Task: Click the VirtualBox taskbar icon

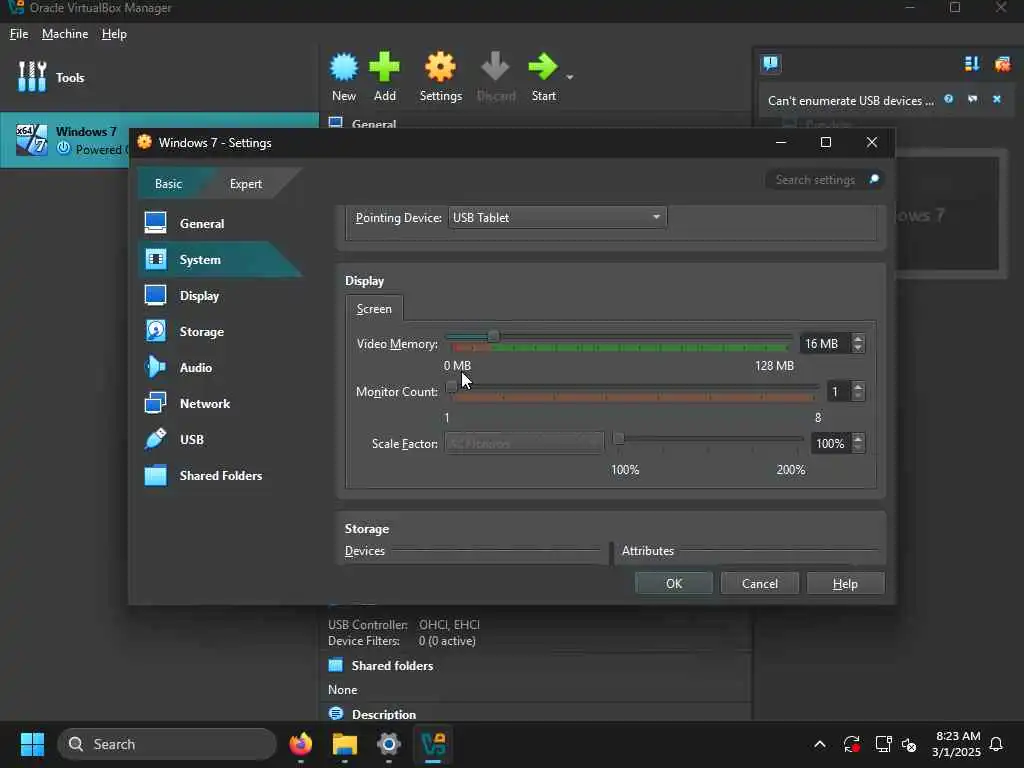Action: coord(433,744)
